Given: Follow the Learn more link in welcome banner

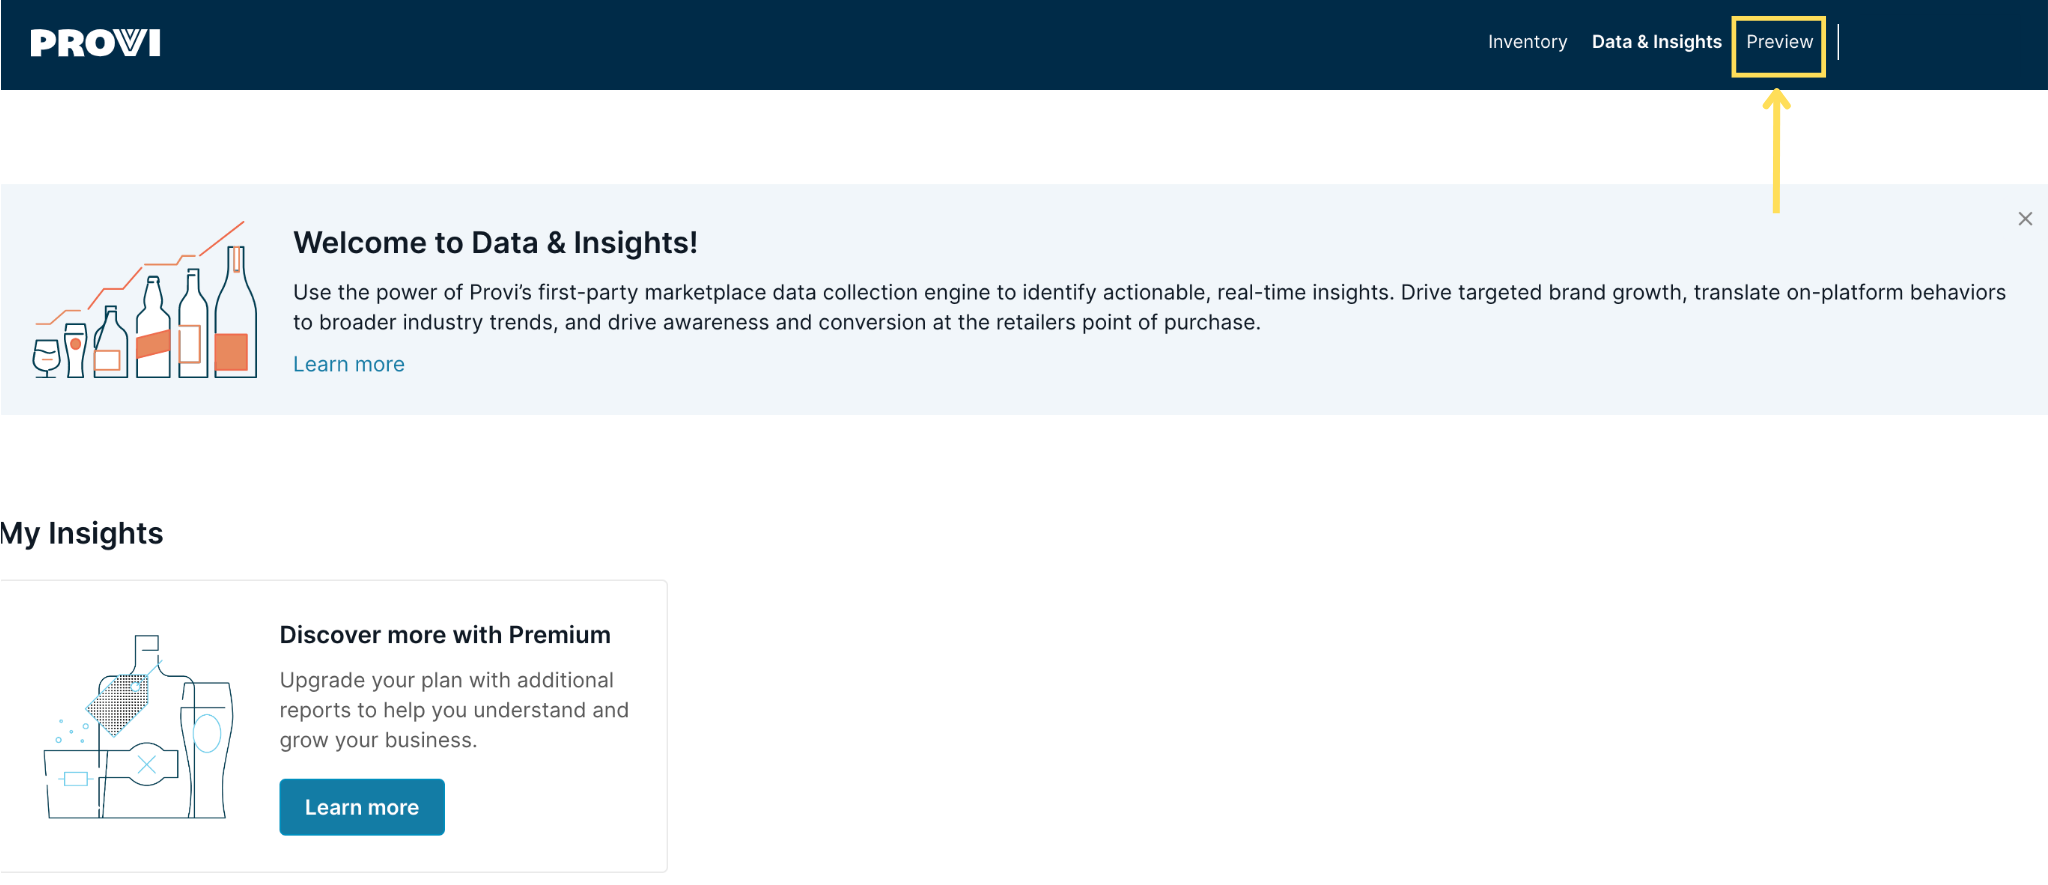Looking at the screenshot, I should coord(348,364).
